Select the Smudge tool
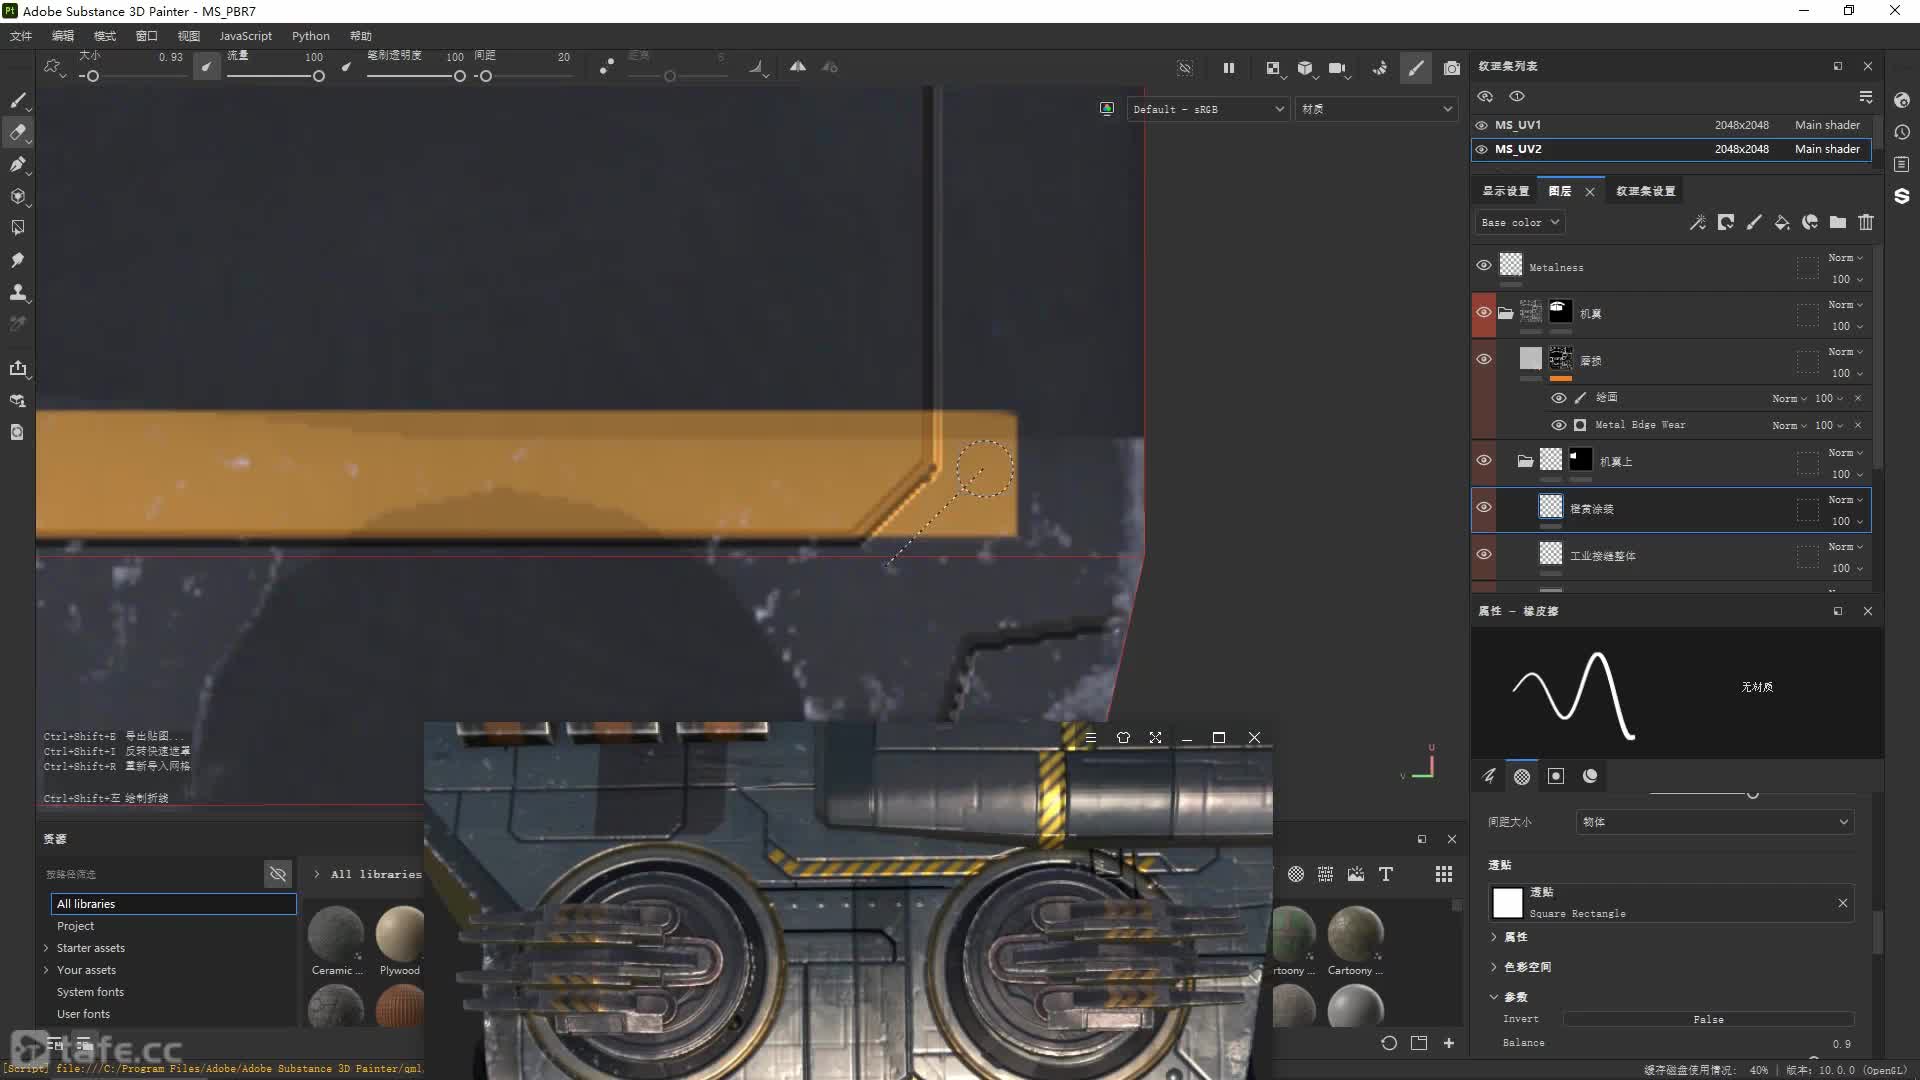 point(17,260)
